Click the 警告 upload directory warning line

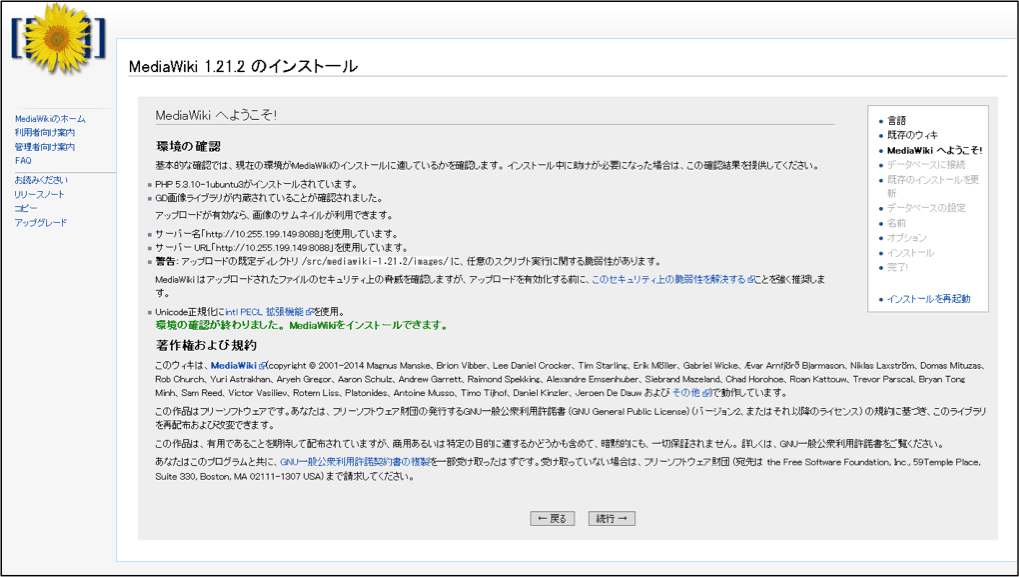[x=408, y=262]
